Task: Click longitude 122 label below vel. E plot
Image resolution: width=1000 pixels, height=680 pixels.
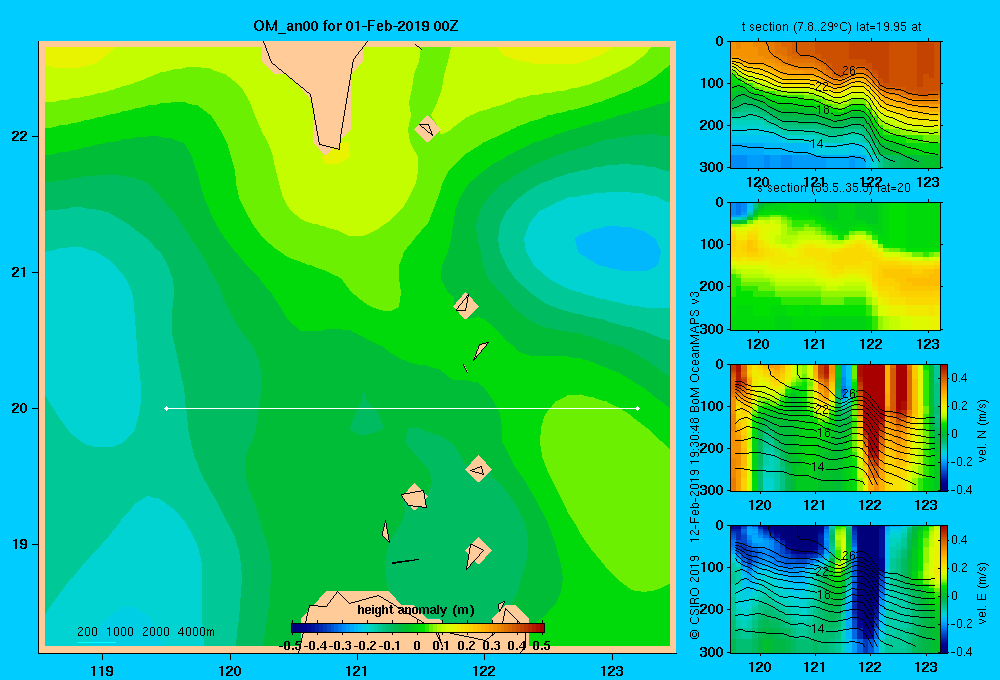Action: coord(870,667)
